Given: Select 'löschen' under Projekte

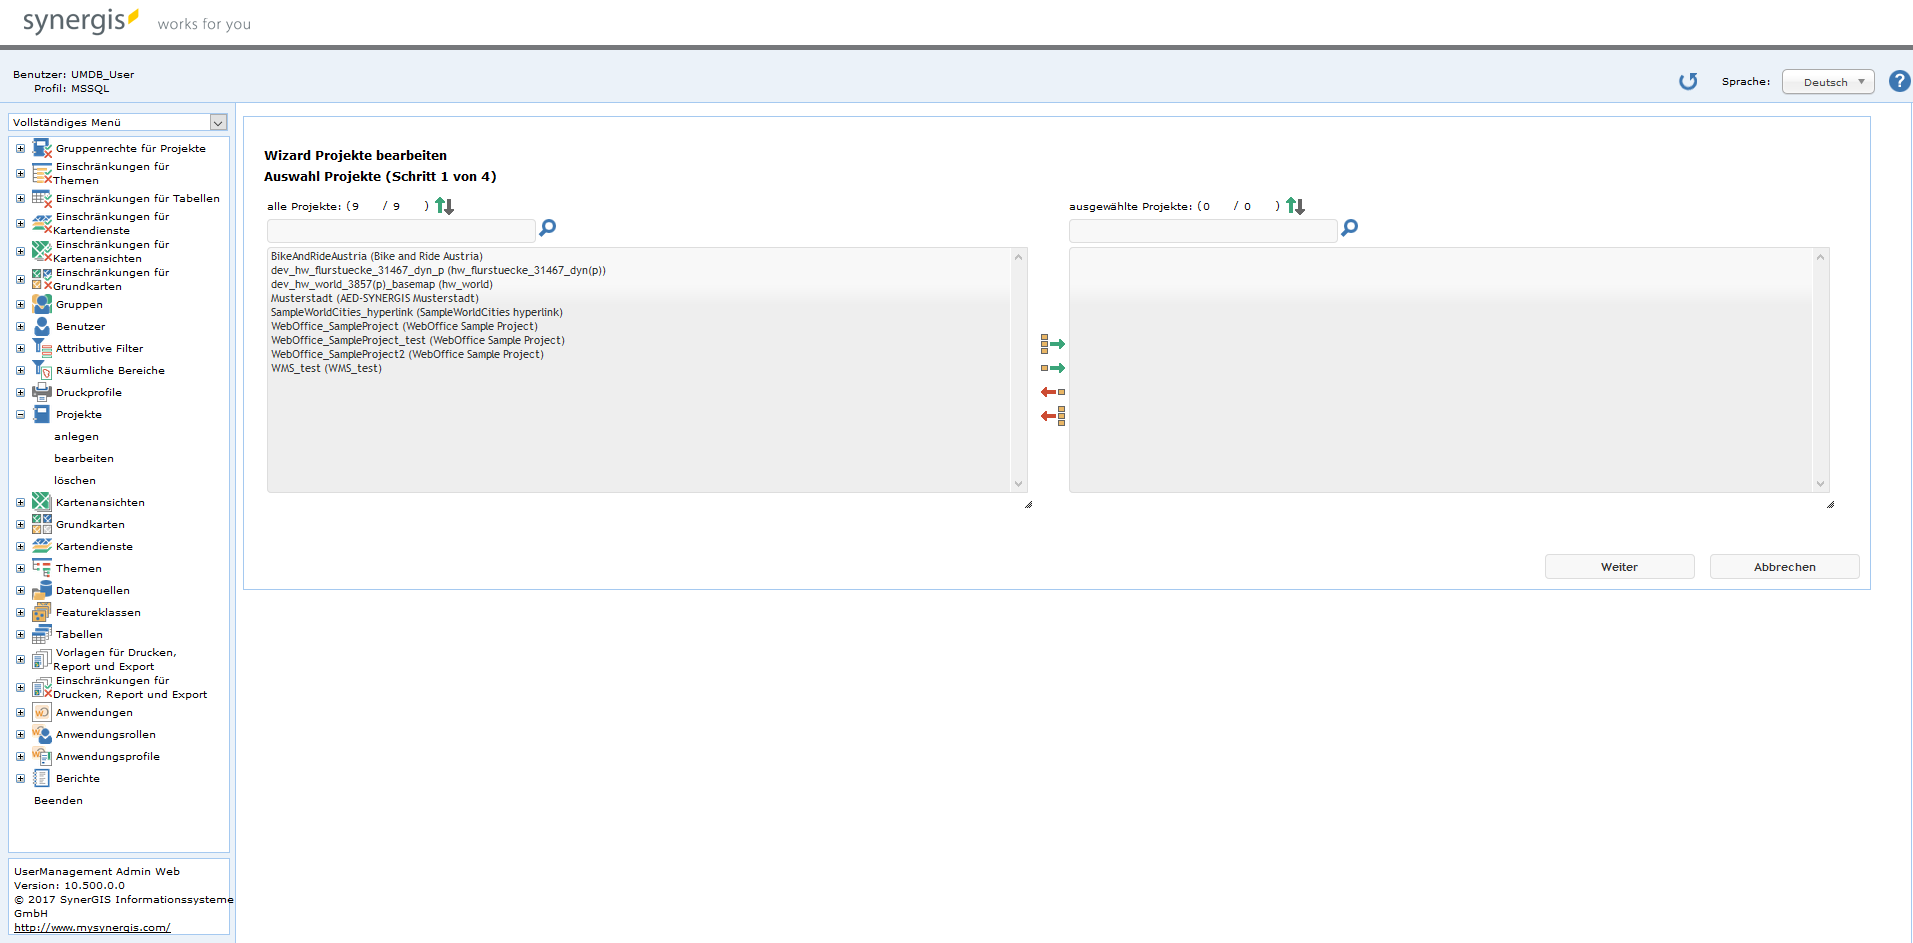Looking at the screenshot, I should pyautogui.click(x=75, y=480).
